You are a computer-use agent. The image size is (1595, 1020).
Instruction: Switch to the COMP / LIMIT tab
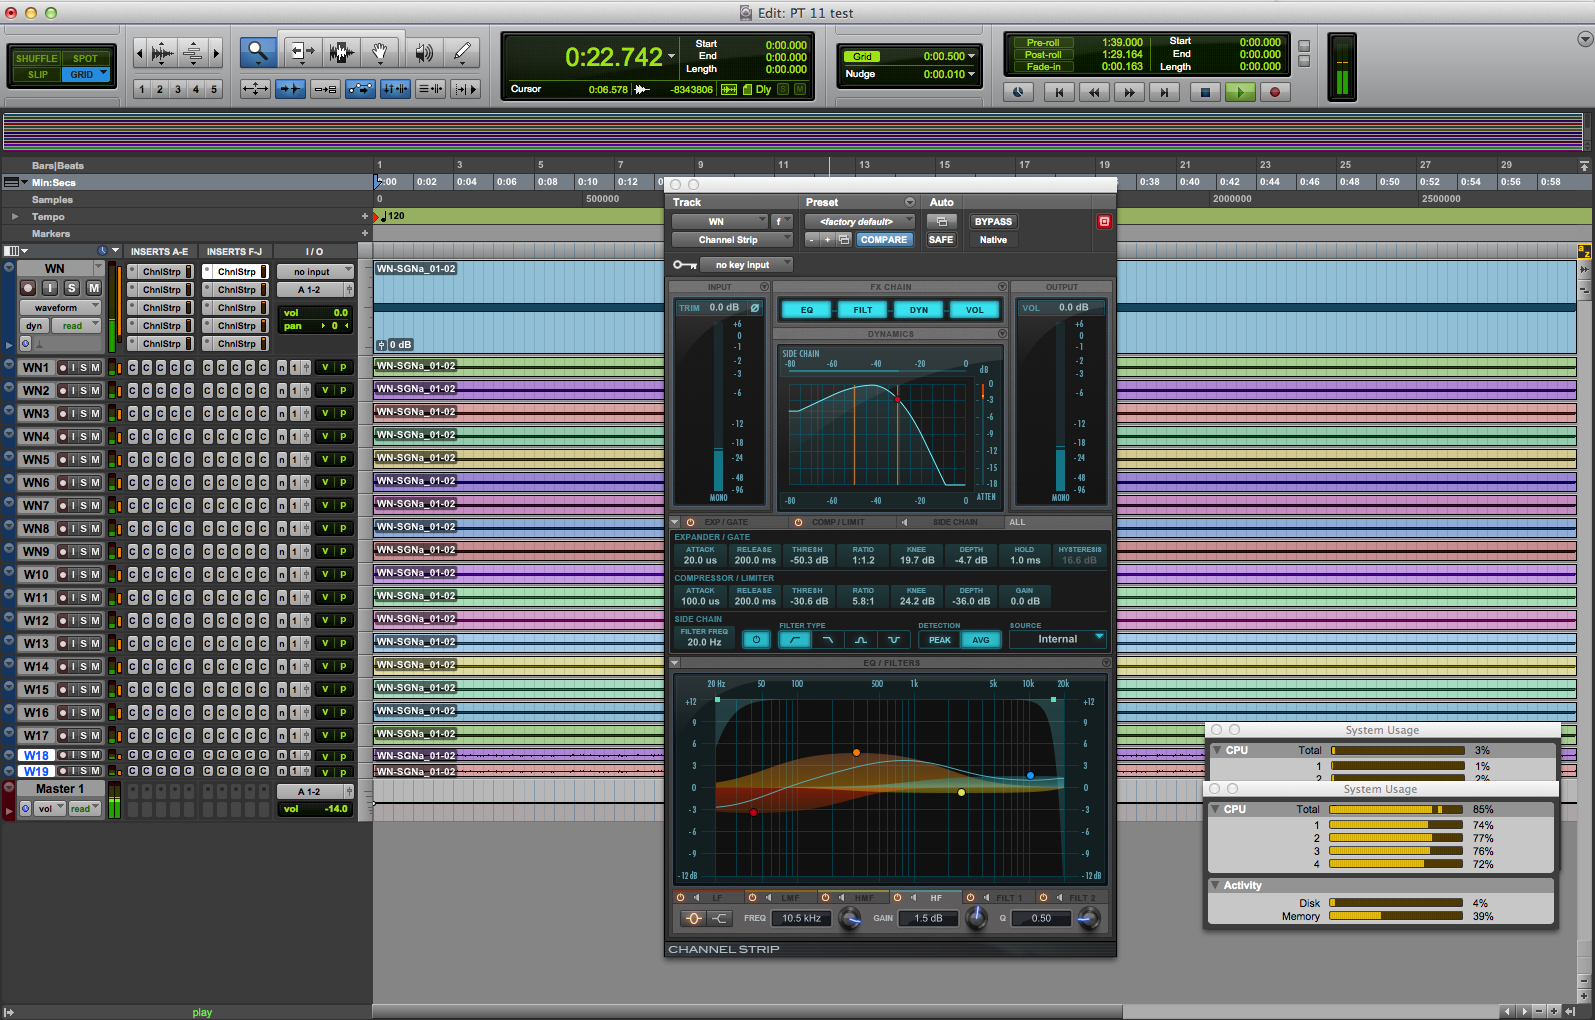click(x=838, y=522)
